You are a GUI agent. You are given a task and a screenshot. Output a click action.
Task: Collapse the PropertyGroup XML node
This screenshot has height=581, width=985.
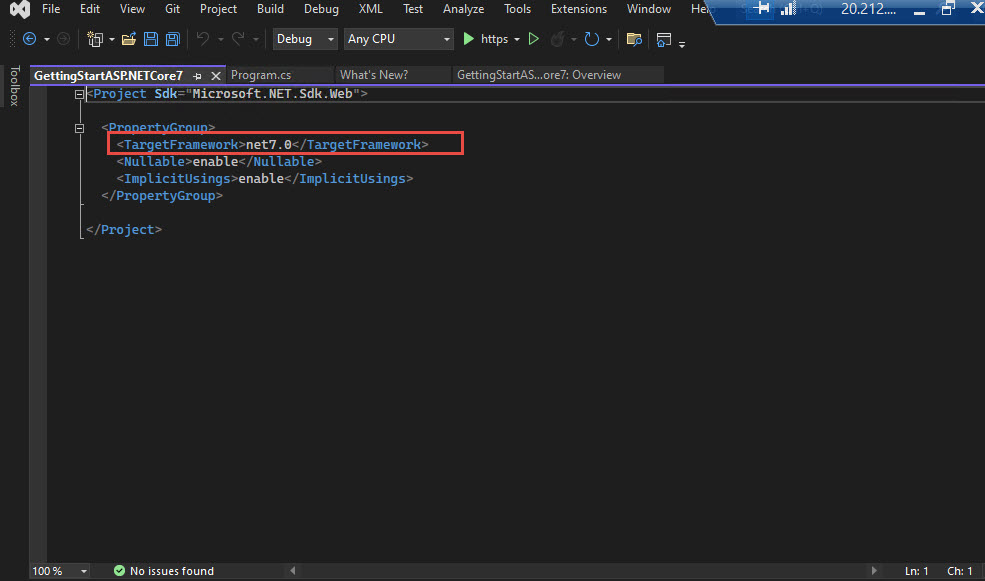coord(79,128)
